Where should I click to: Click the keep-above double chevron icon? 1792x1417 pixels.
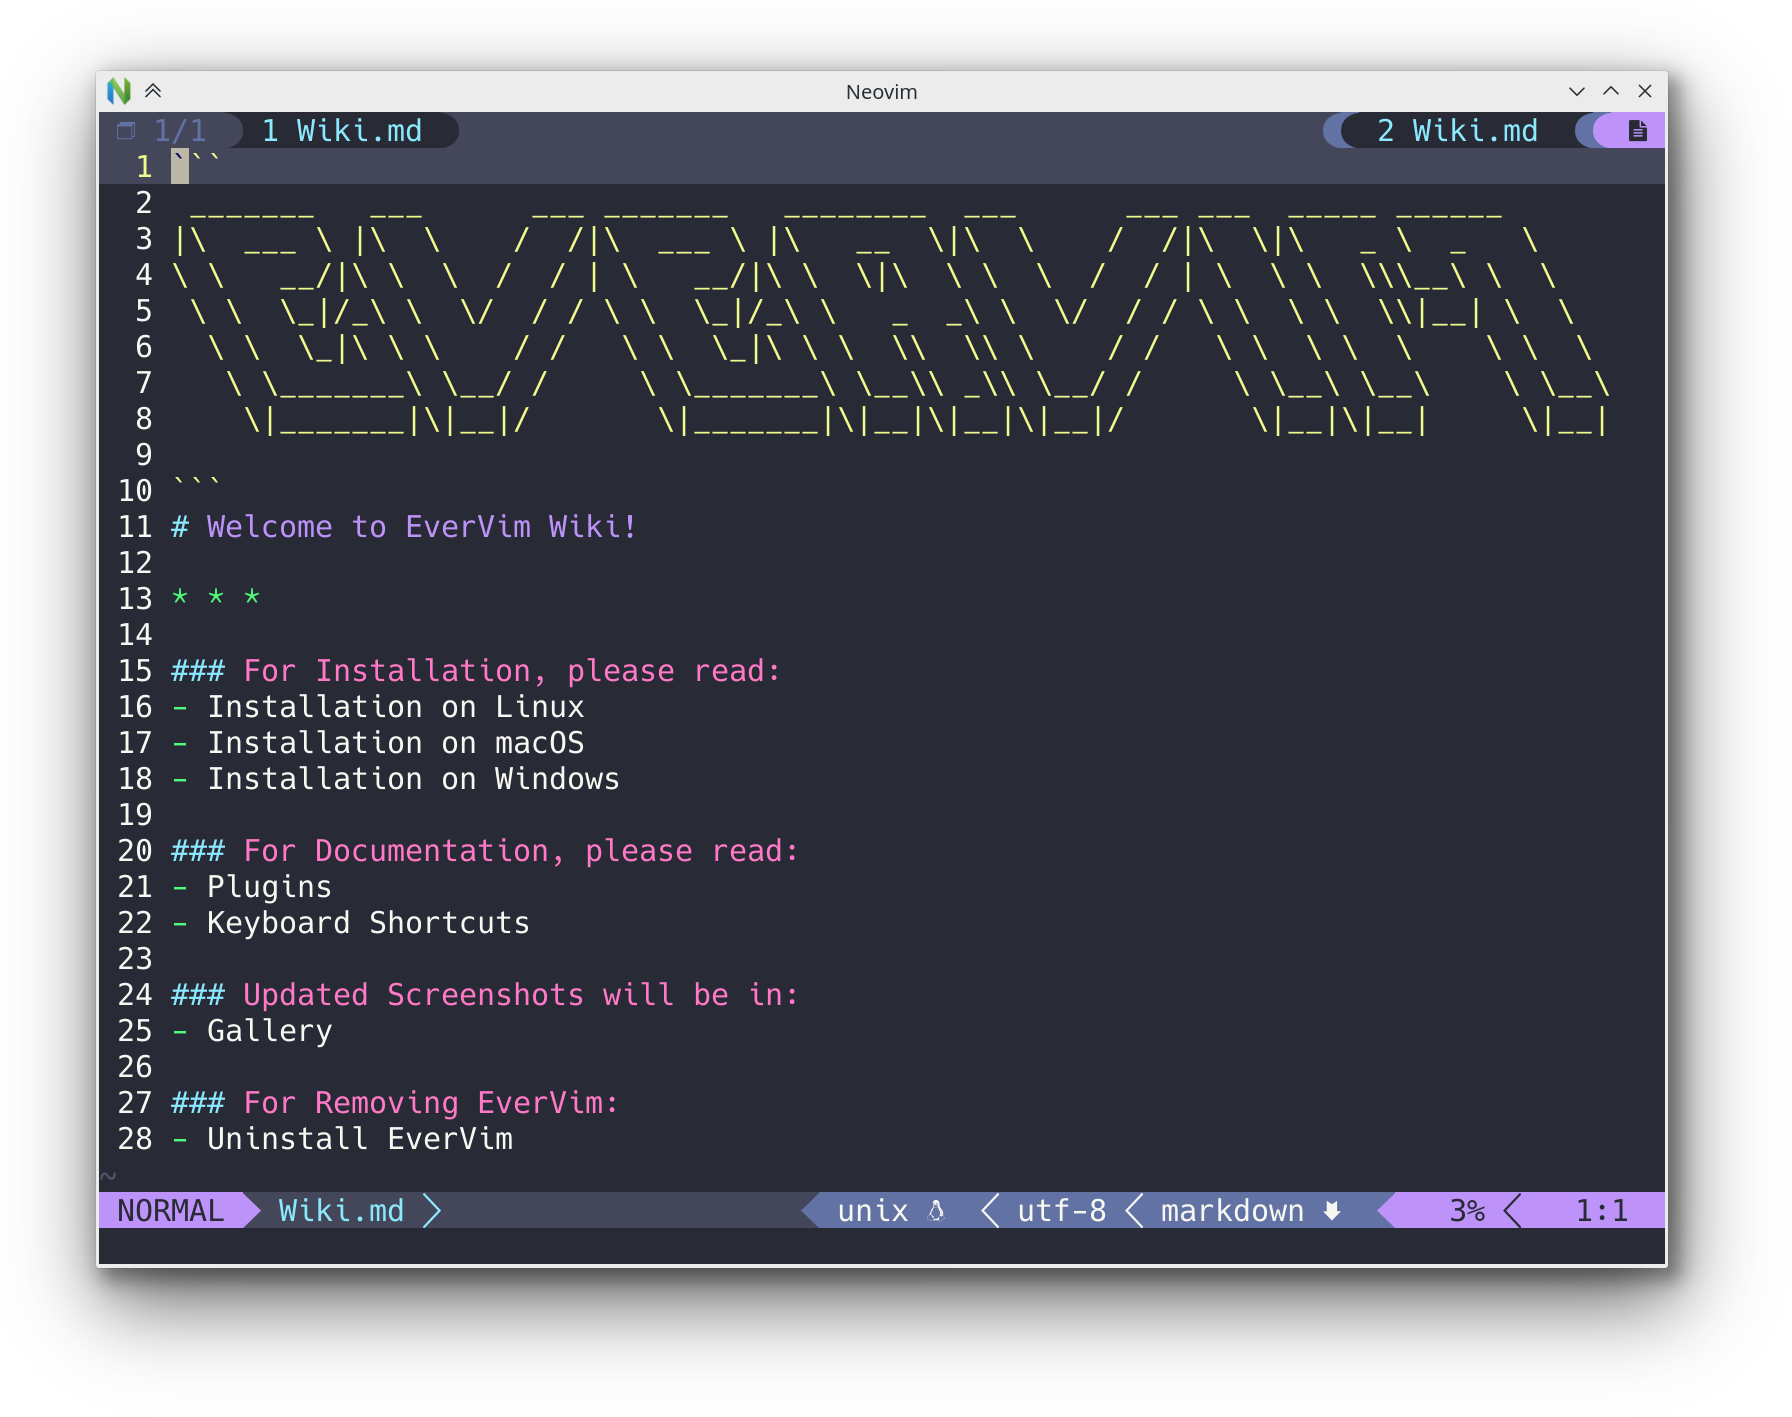[153, 91]
